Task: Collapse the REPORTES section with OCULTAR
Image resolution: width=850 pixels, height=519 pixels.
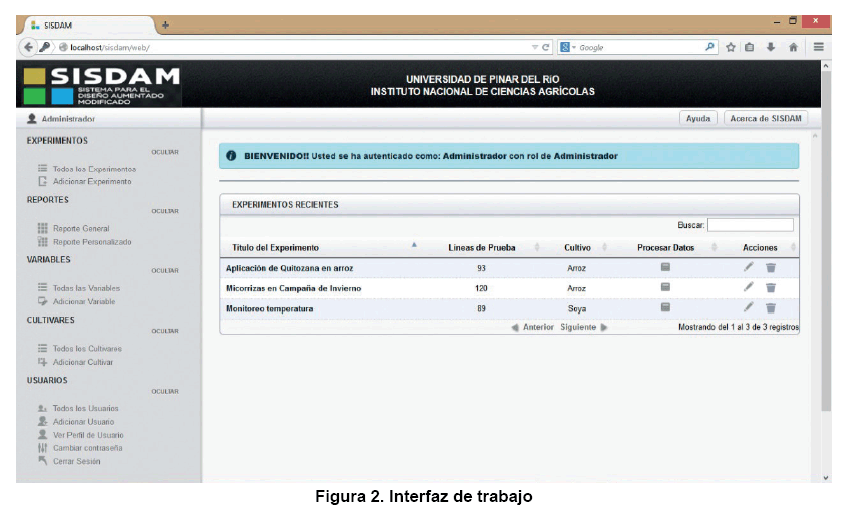Action: [x=165, y=211]
